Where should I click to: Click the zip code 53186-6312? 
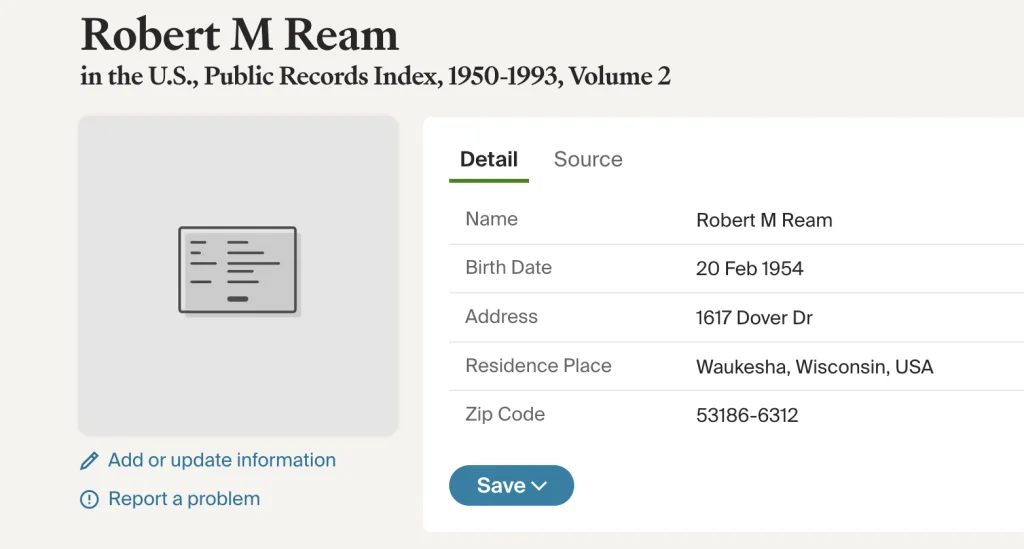pos(747,415)
